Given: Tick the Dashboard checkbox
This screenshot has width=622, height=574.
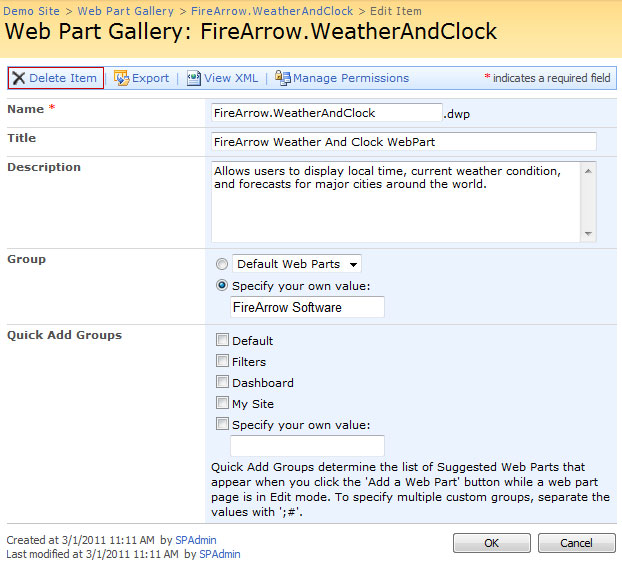Looking at the screenshot, I should (x=223, y=382).
